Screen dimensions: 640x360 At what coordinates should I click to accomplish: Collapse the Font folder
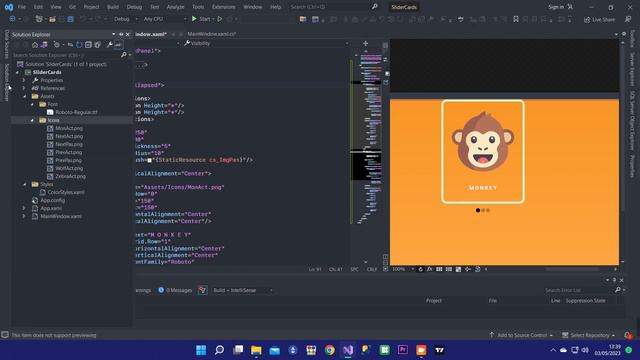(x=32, y=104)
